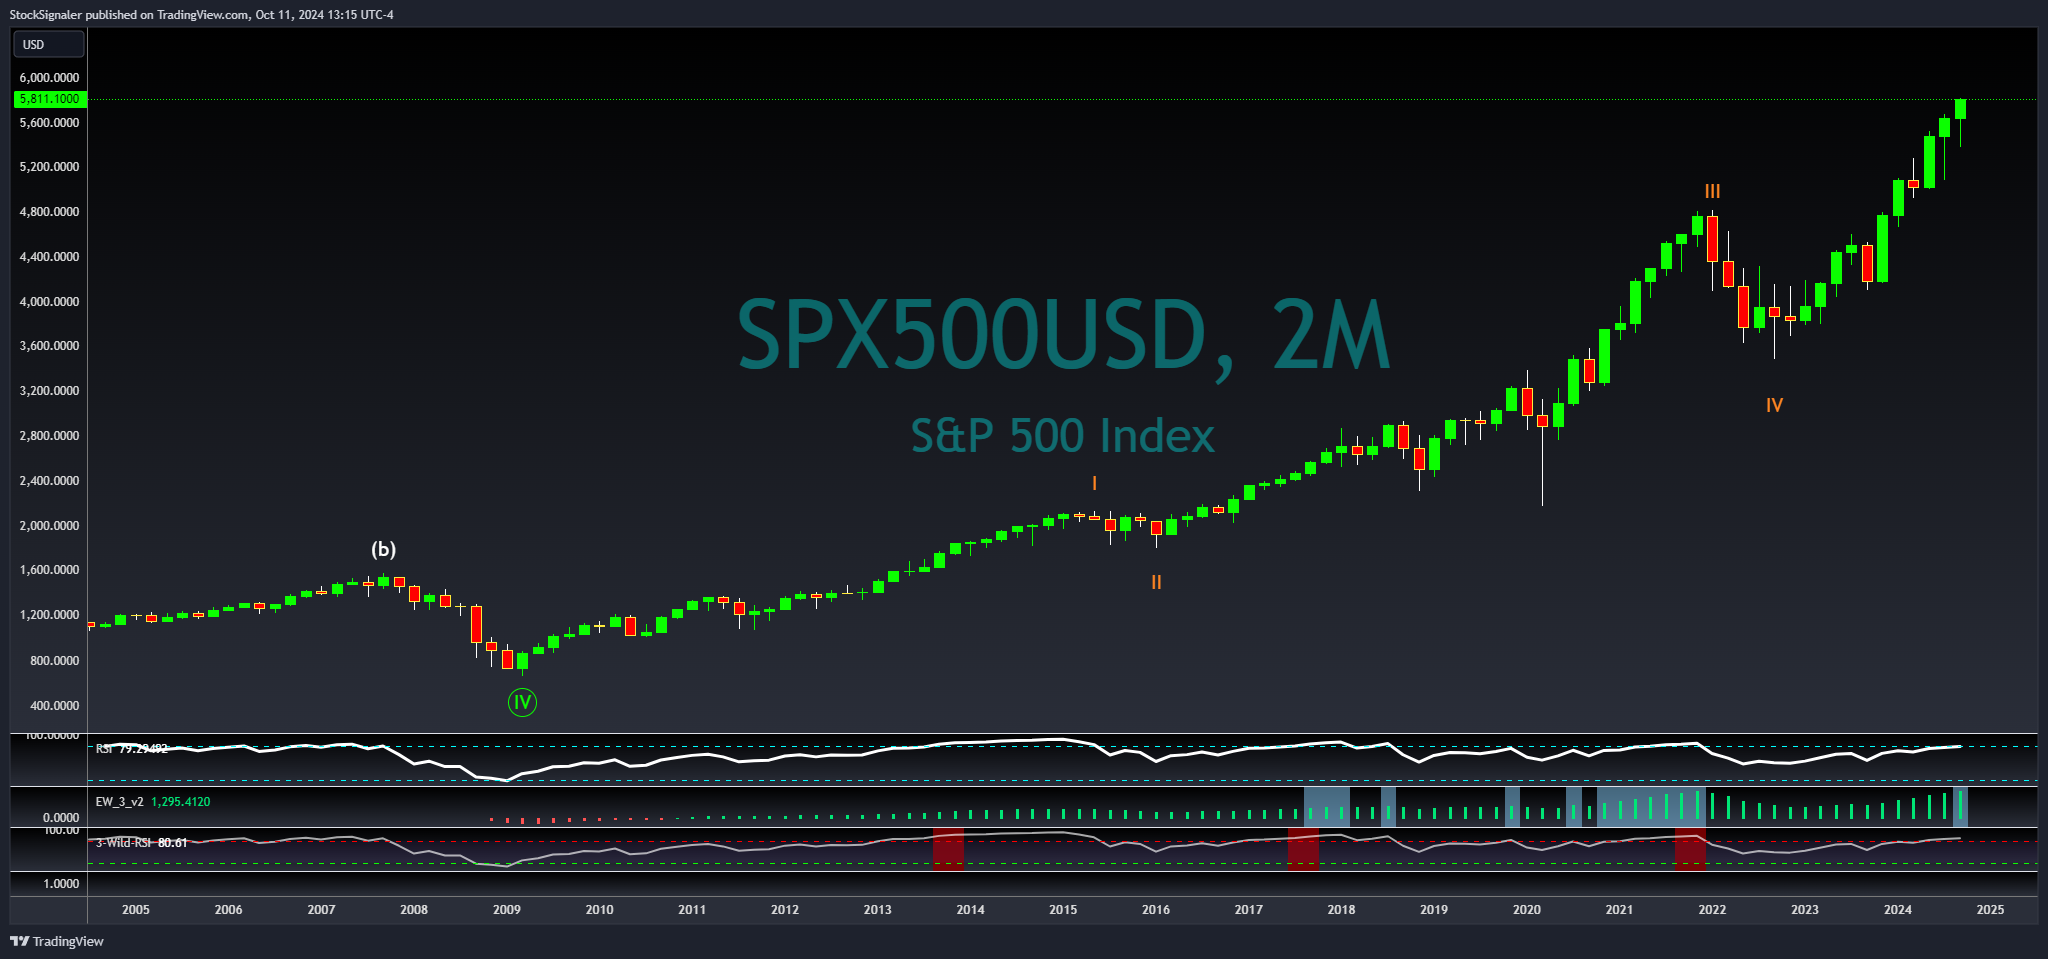The image size is (2048, 959).
Task: Select the 2,800.0000 price axis label
Action: [x=49, y=436]
